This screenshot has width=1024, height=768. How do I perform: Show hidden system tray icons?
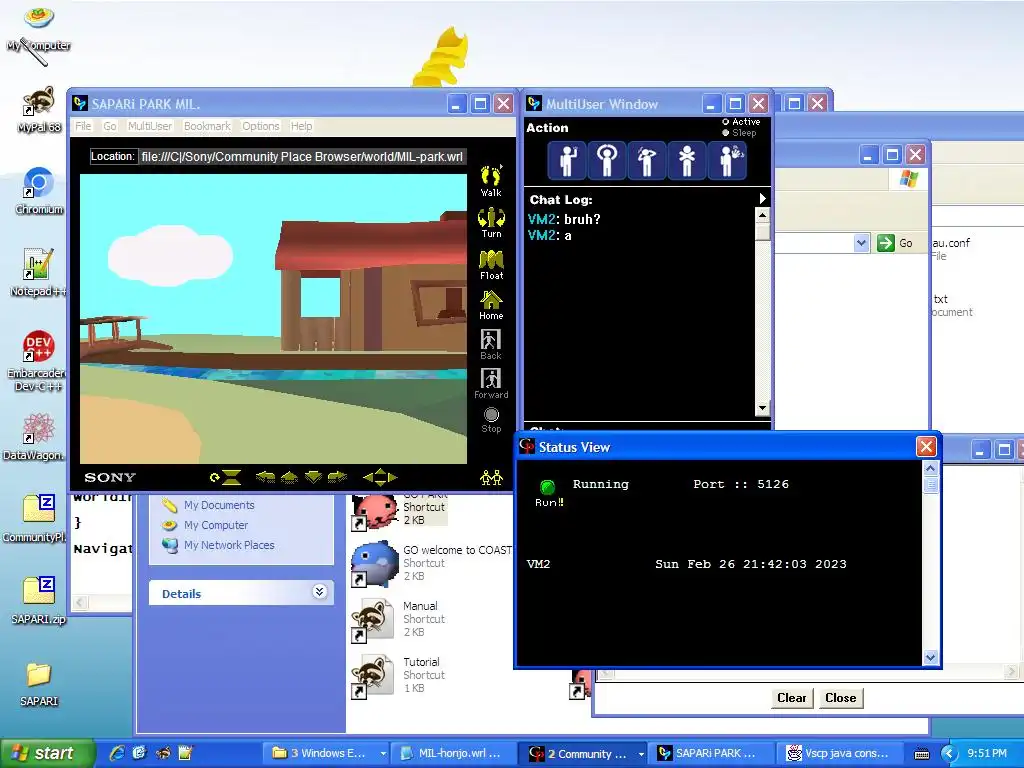coord(949,754)
